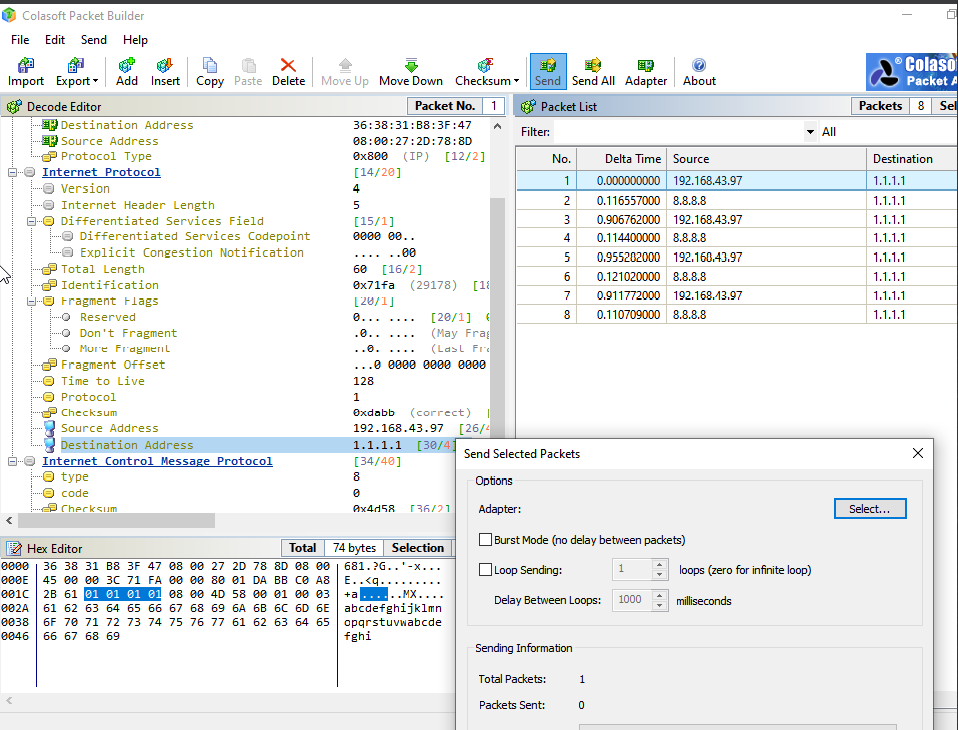Click highlighted hex bytes 01 01 01 01
The image size is (958, 730).
tap(123, 594)
